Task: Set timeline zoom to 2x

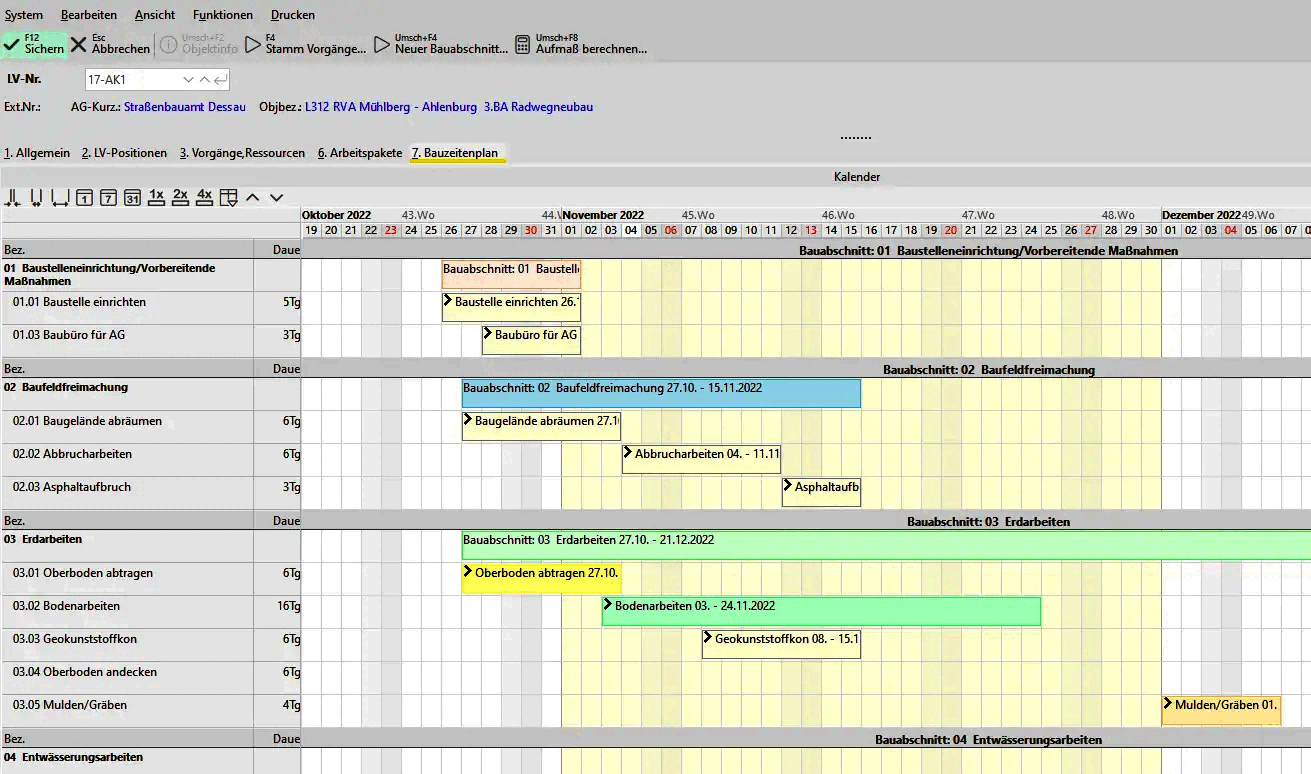Action: (x=180, y=196)
